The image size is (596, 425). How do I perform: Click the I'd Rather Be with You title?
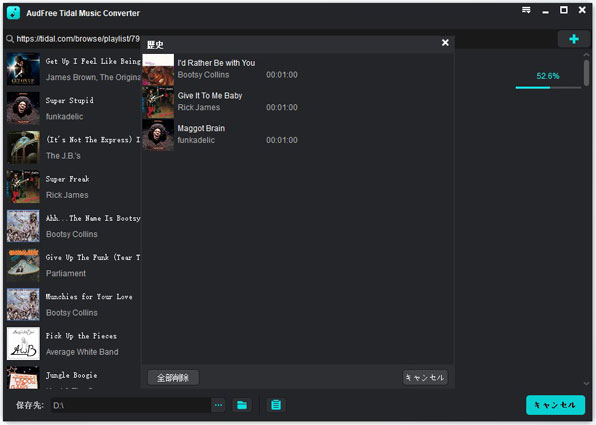click(216, 63)
